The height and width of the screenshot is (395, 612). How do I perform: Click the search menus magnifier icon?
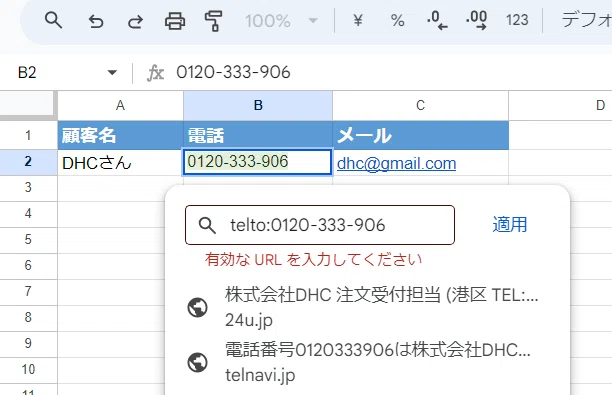tap(53, 20)
